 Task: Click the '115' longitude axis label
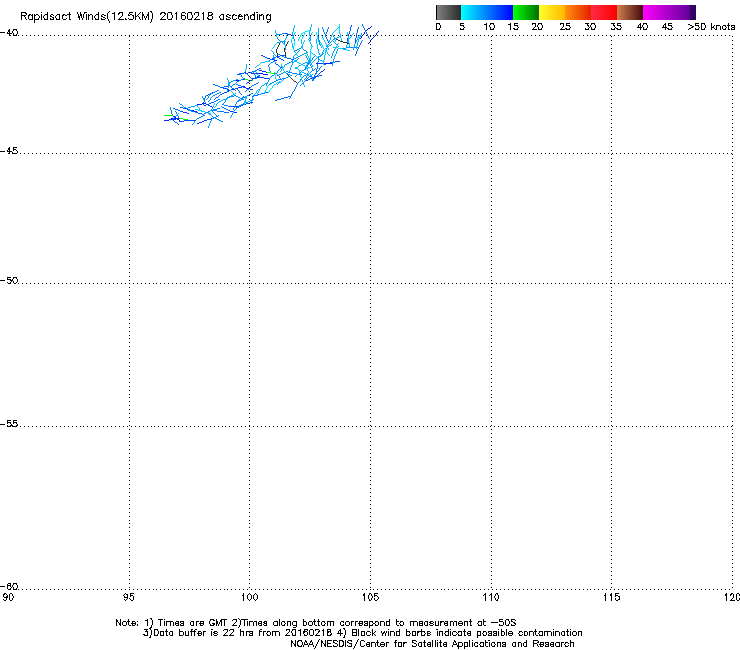coord(612,598)
